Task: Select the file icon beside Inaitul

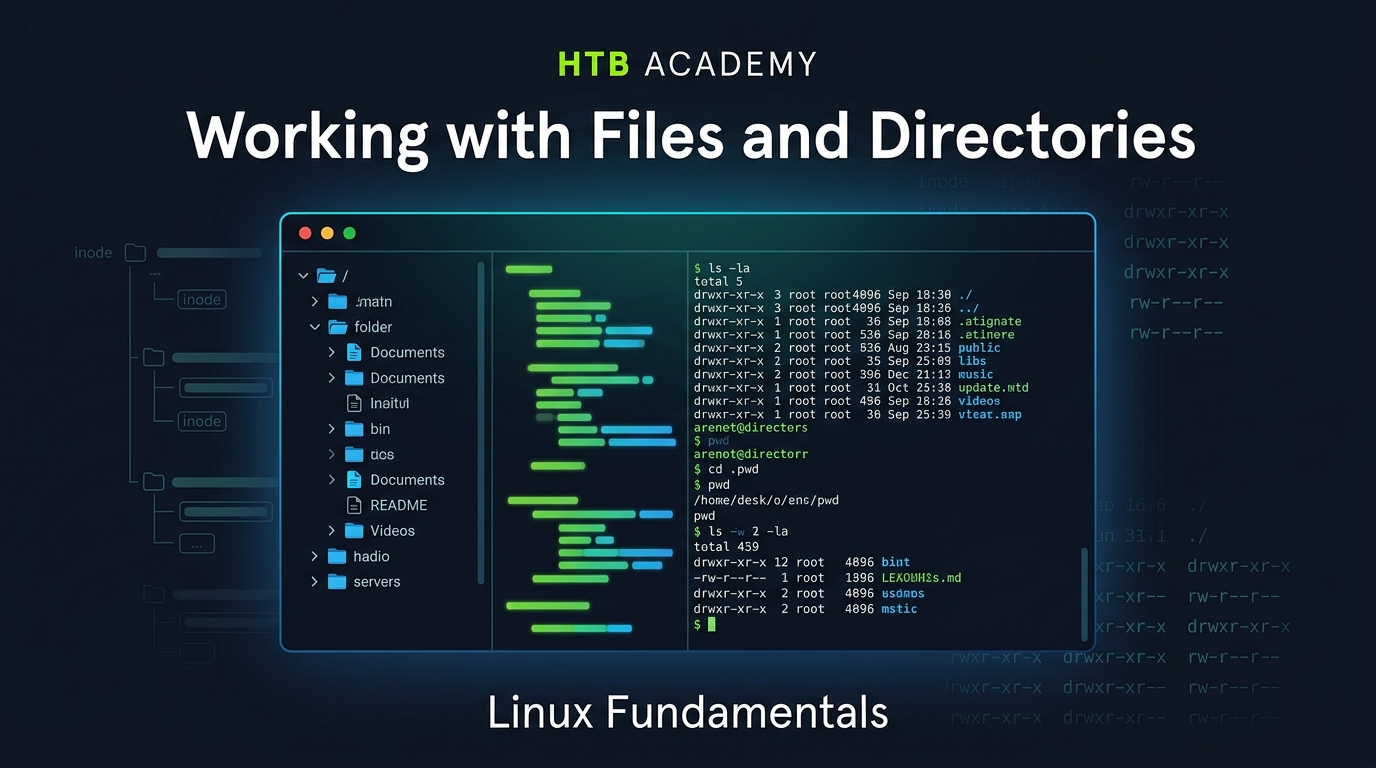Action: click(x=354, y=403)
